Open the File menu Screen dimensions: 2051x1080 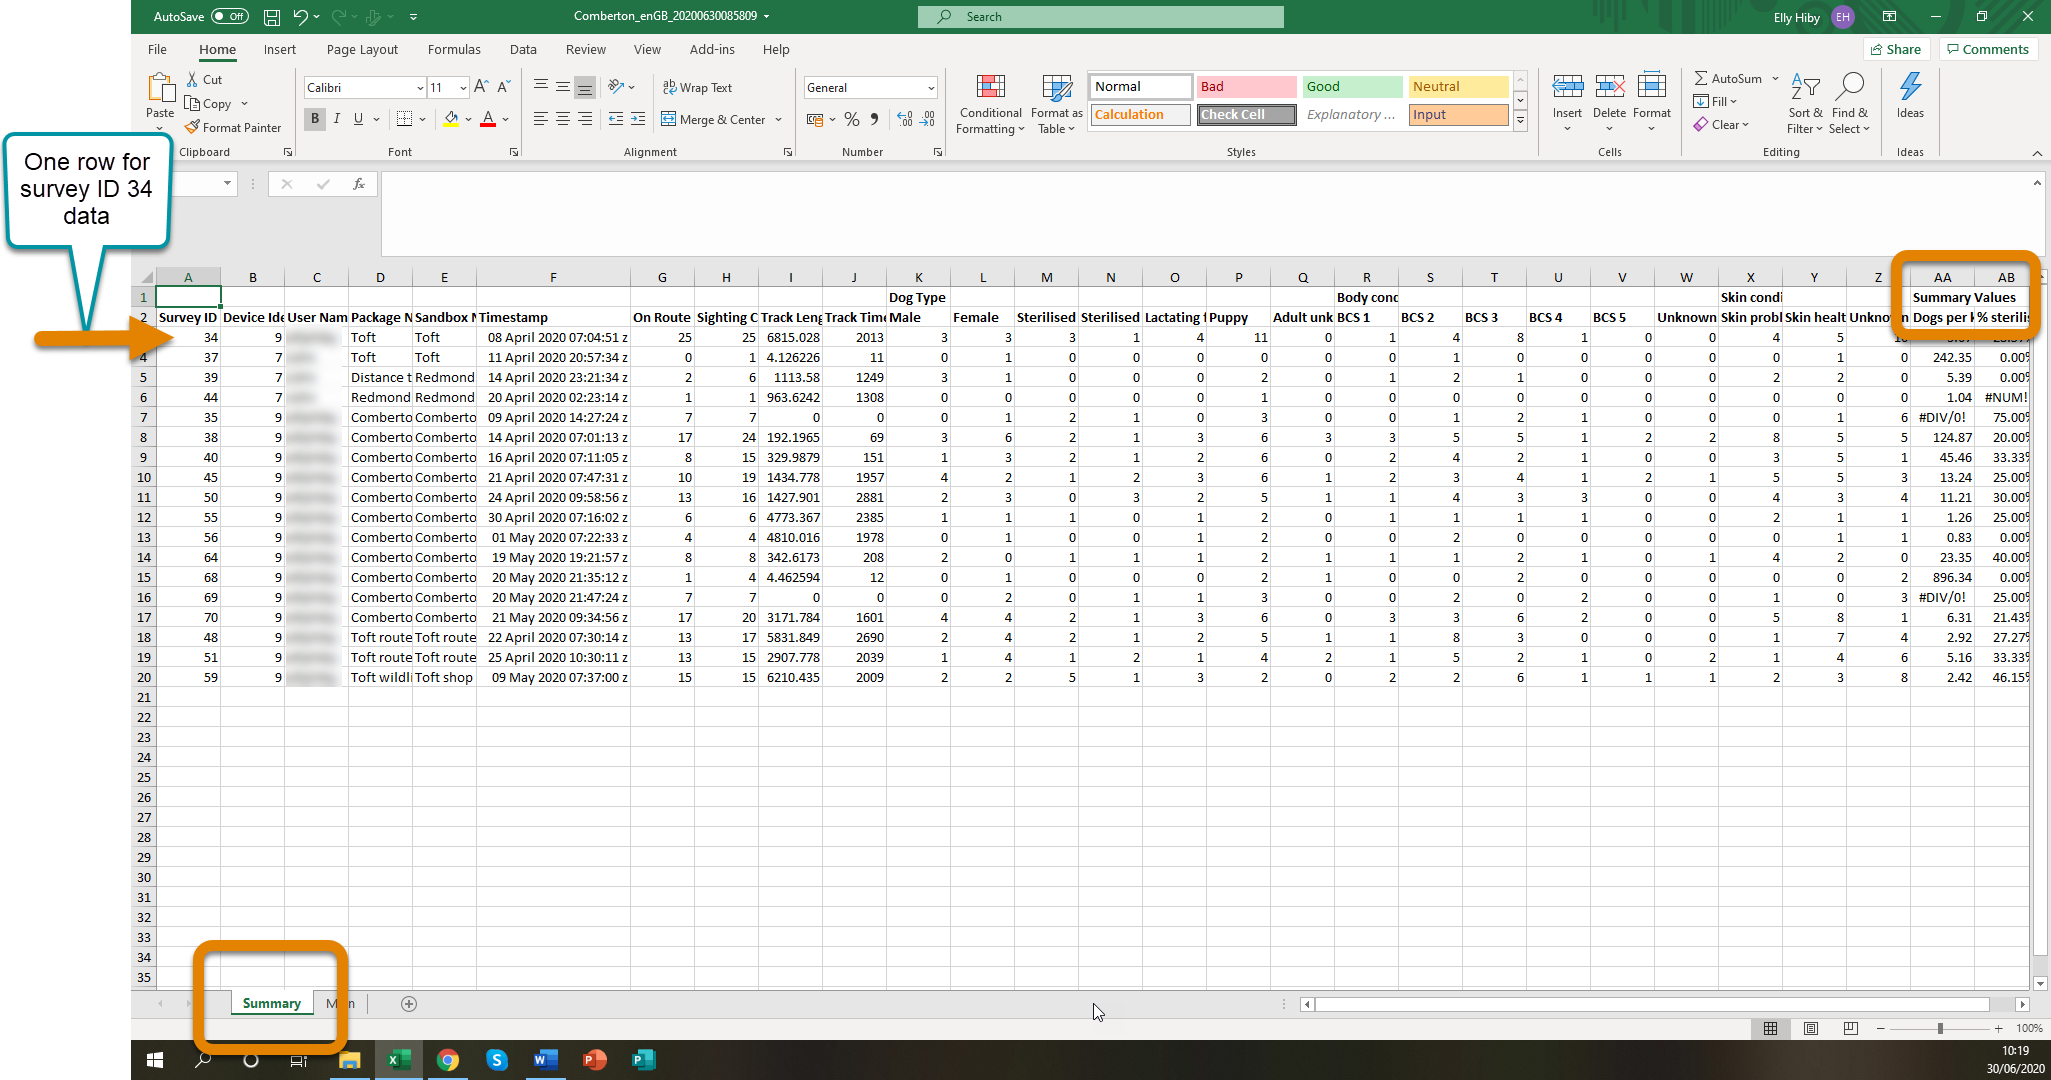tap(157, 49)
